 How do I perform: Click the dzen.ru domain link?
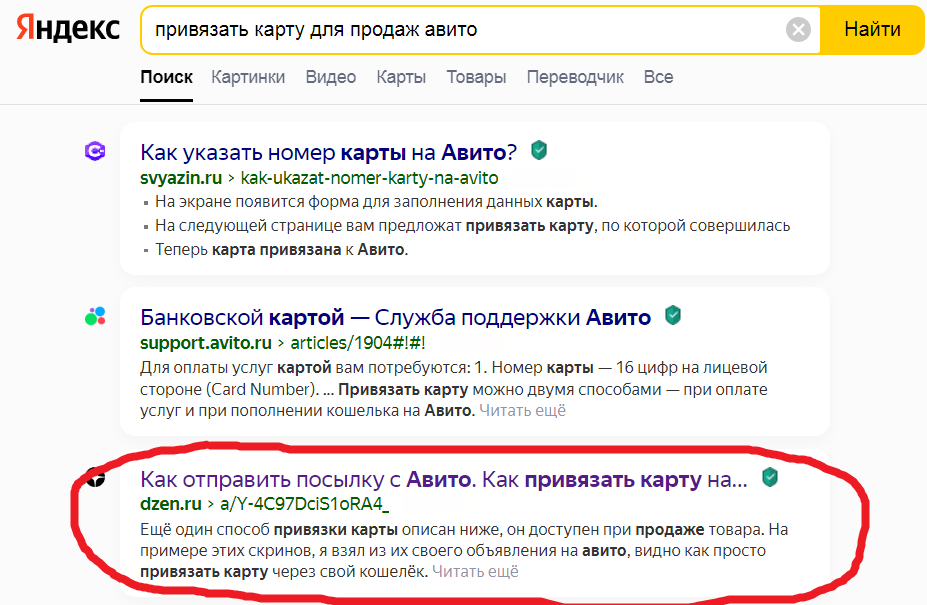click(171, 504)
